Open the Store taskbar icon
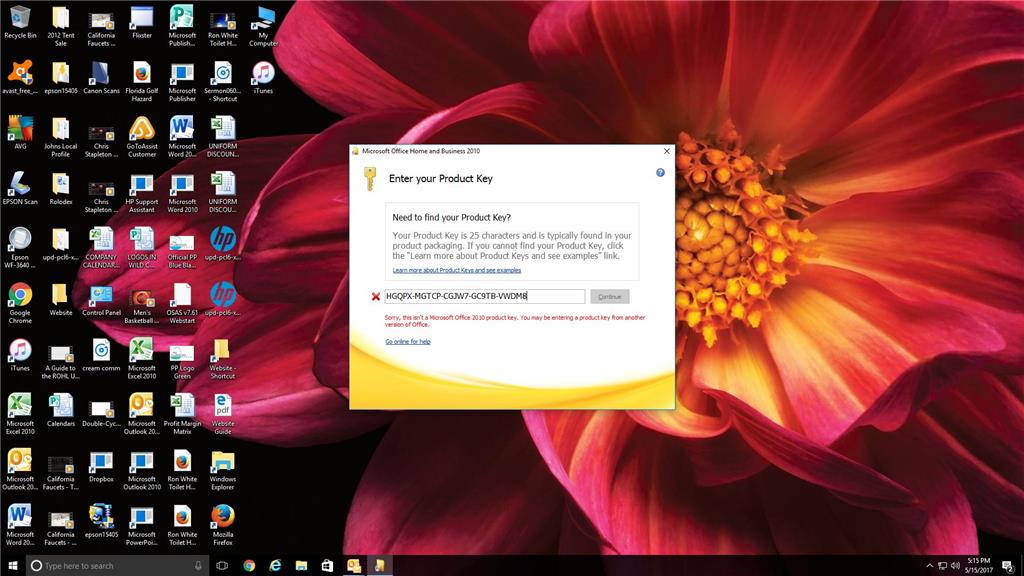1024x576 pixels. pos(327,566)
